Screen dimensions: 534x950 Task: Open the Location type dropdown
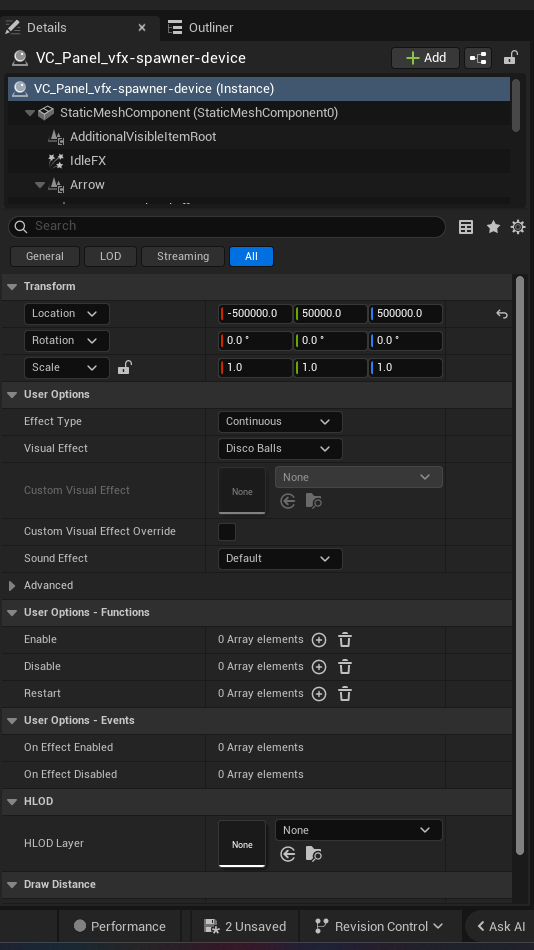pos(66,314)
